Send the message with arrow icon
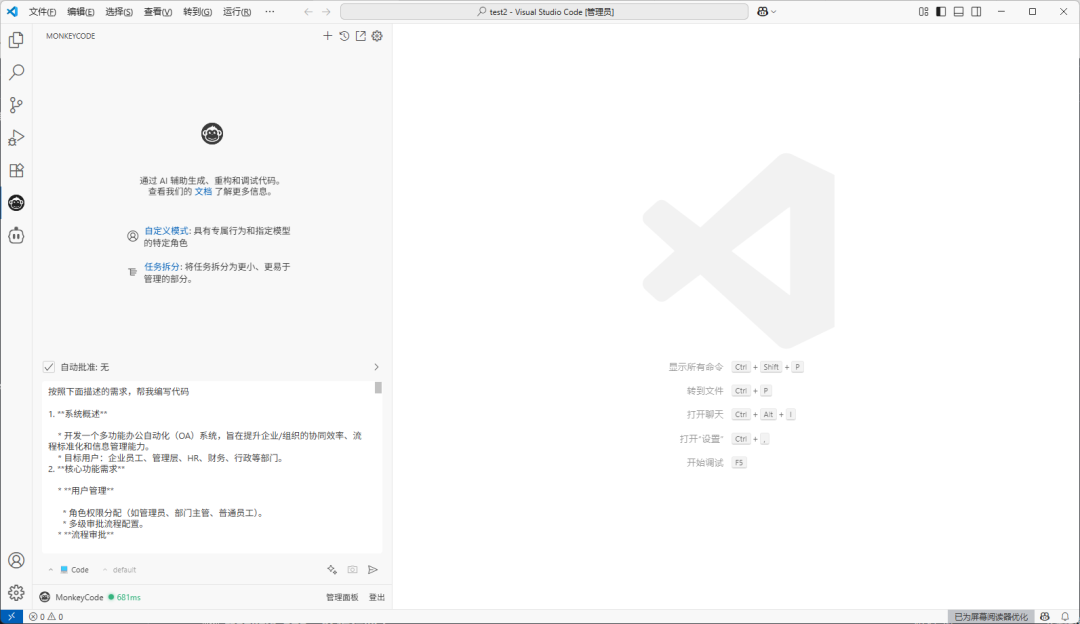The width and height of the screenshot is (1080, 624). [x=373, y=570]
